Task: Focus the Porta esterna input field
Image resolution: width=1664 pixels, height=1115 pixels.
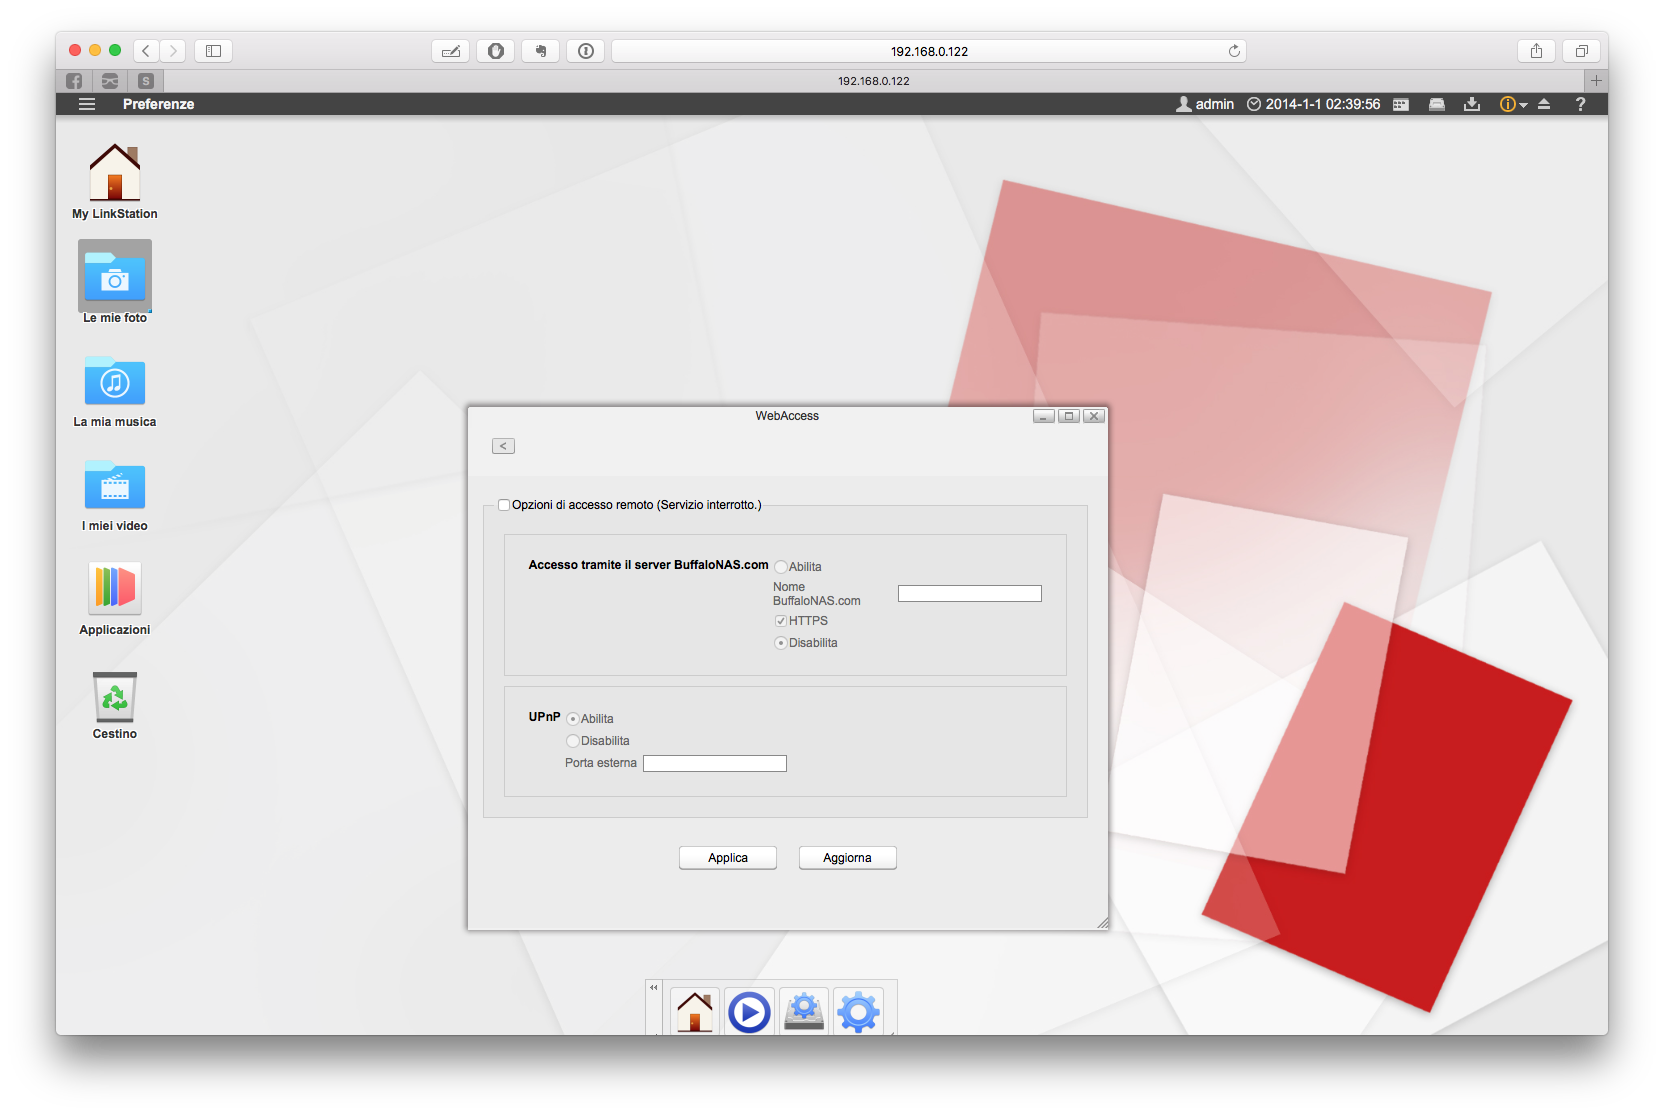Action: (715, 764)
